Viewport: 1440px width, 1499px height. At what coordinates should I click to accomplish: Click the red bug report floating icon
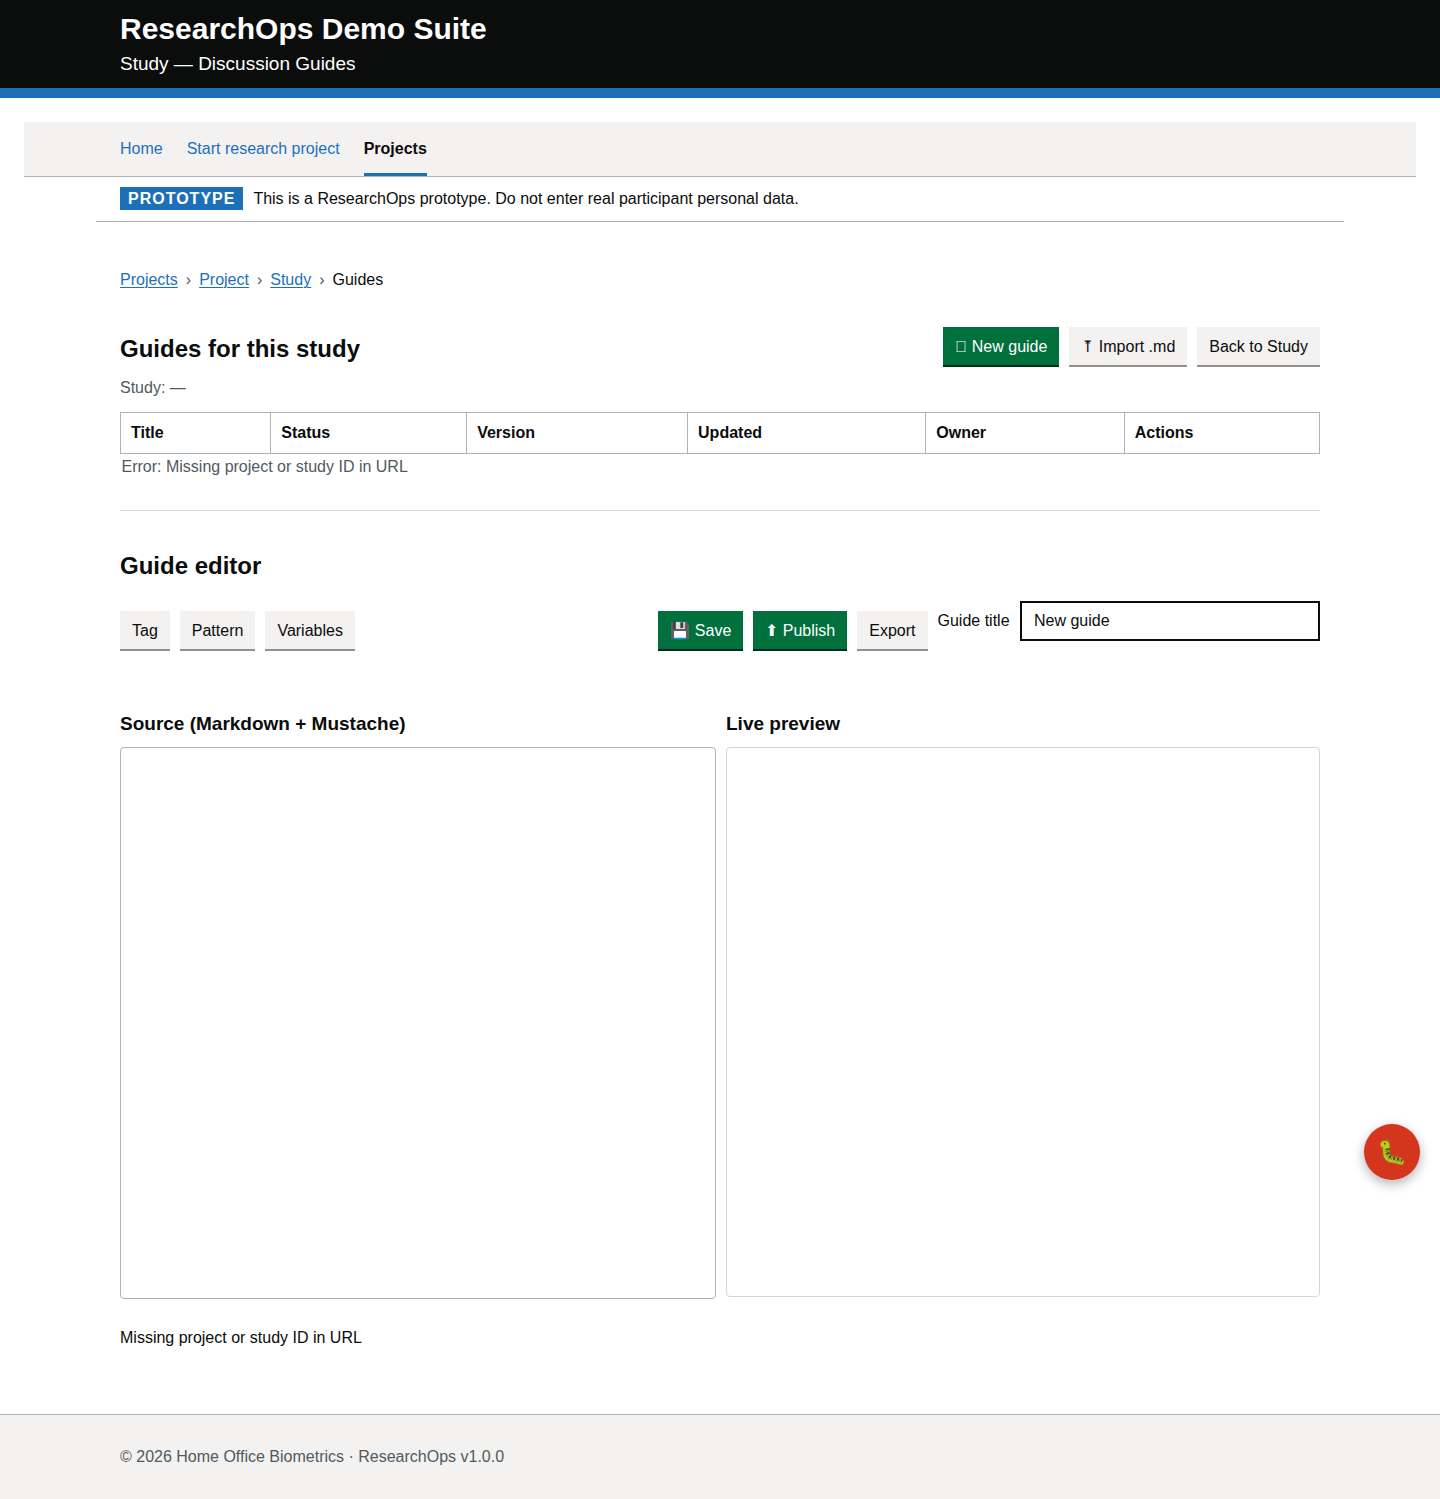[x=1391, y=1152]
